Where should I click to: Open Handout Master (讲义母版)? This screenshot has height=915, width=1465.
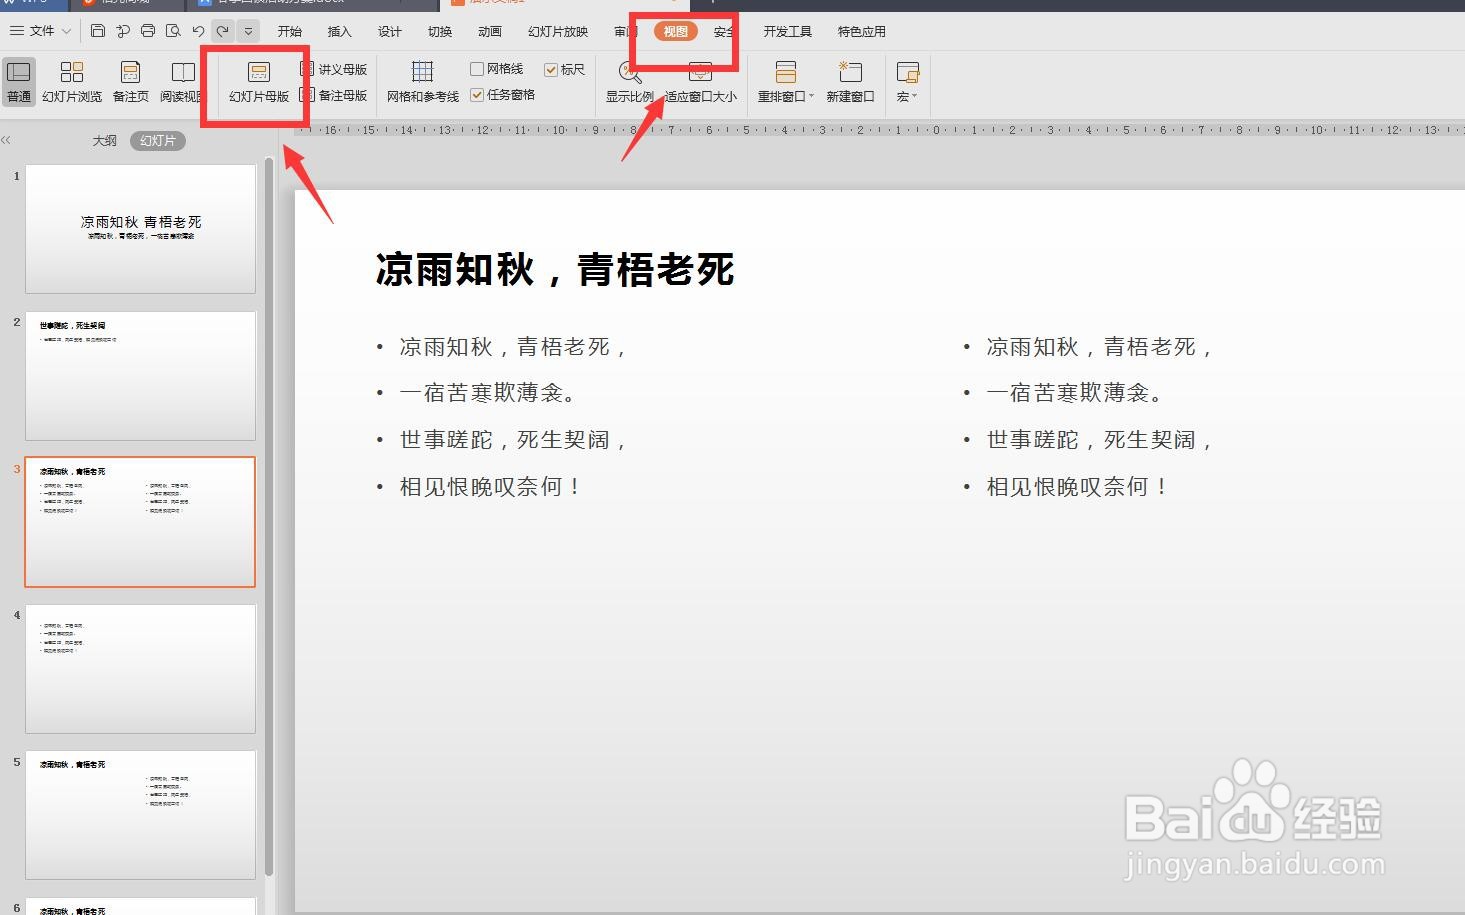pyautogui.click(x=334, y=69)
